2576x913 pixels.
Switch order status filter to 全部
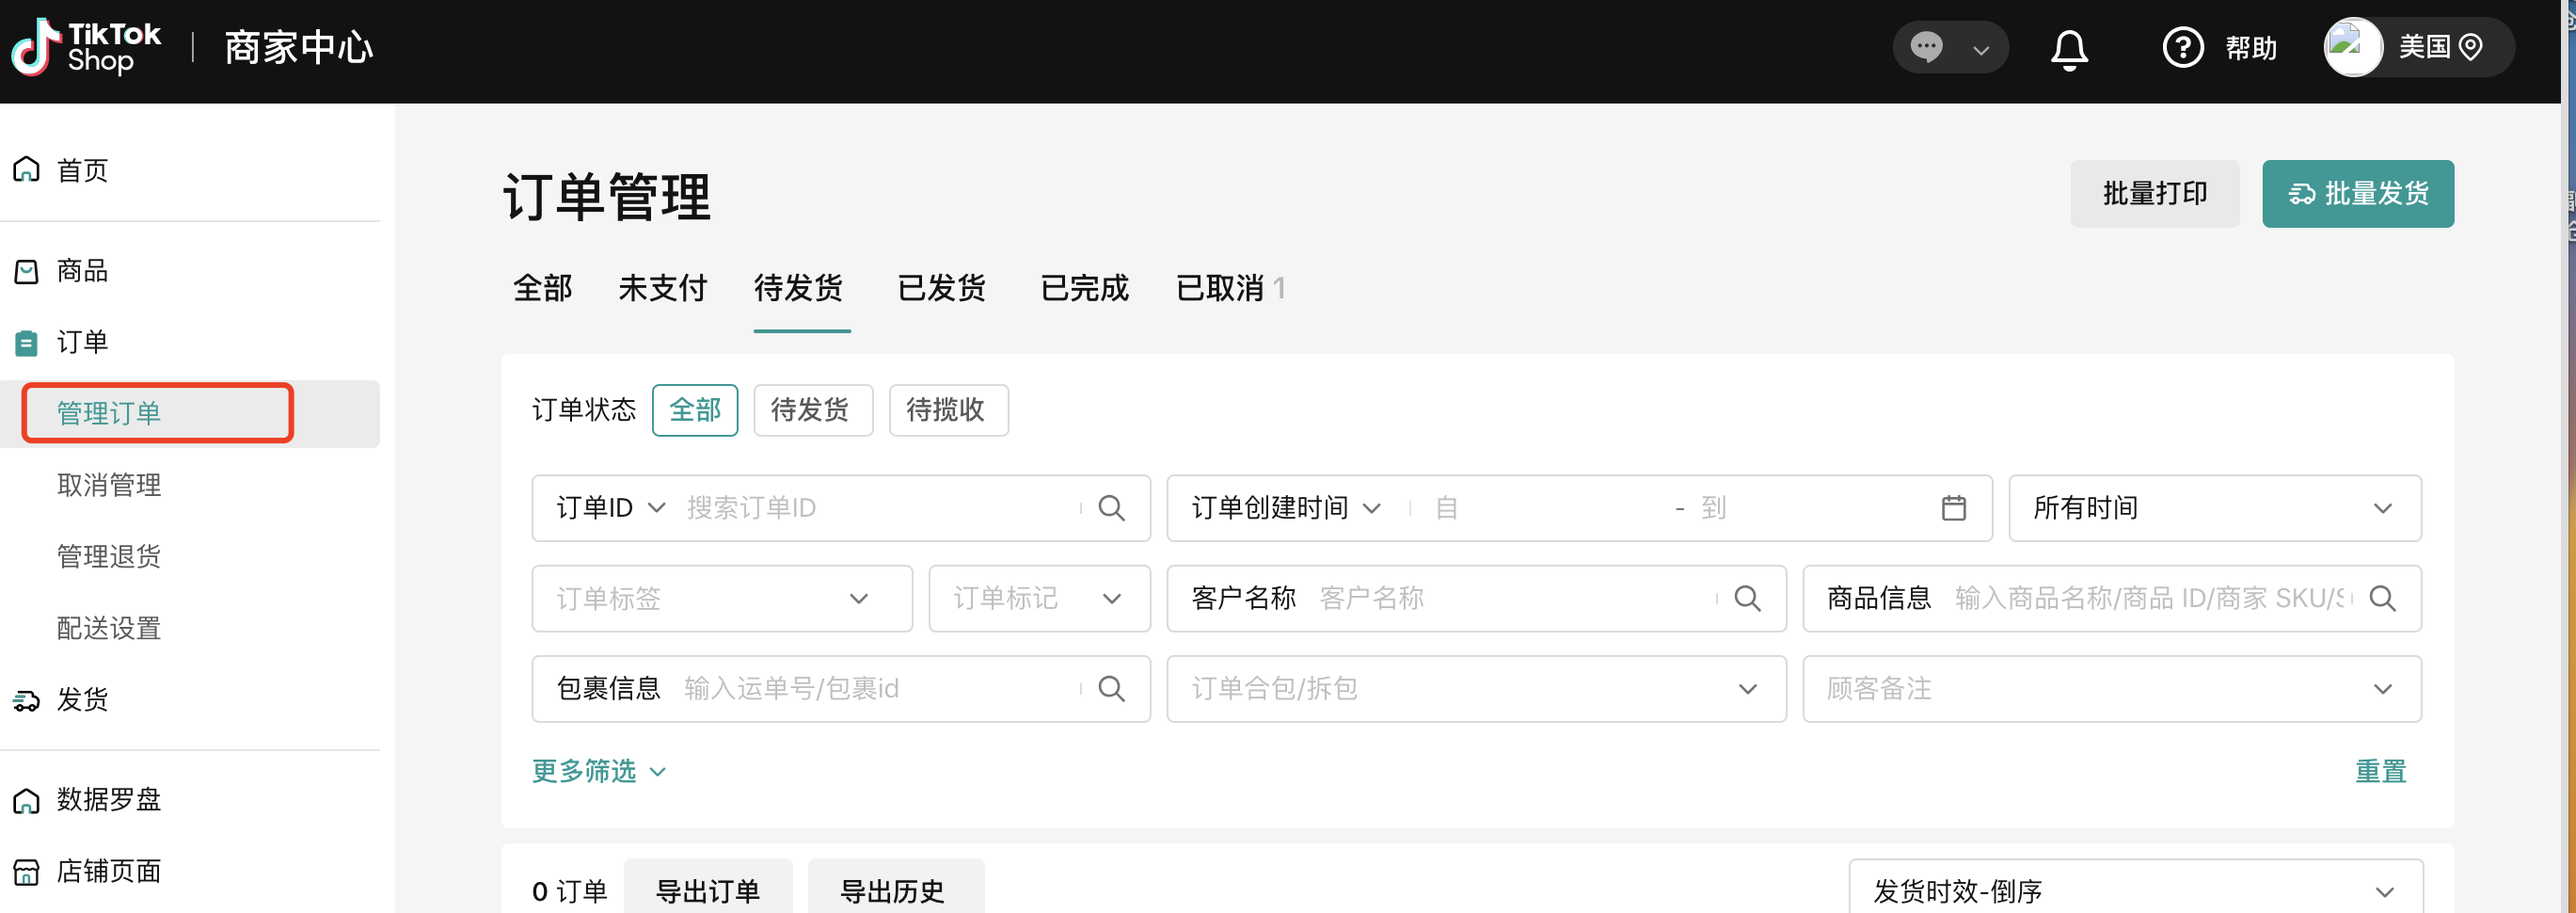coord(695,410)
